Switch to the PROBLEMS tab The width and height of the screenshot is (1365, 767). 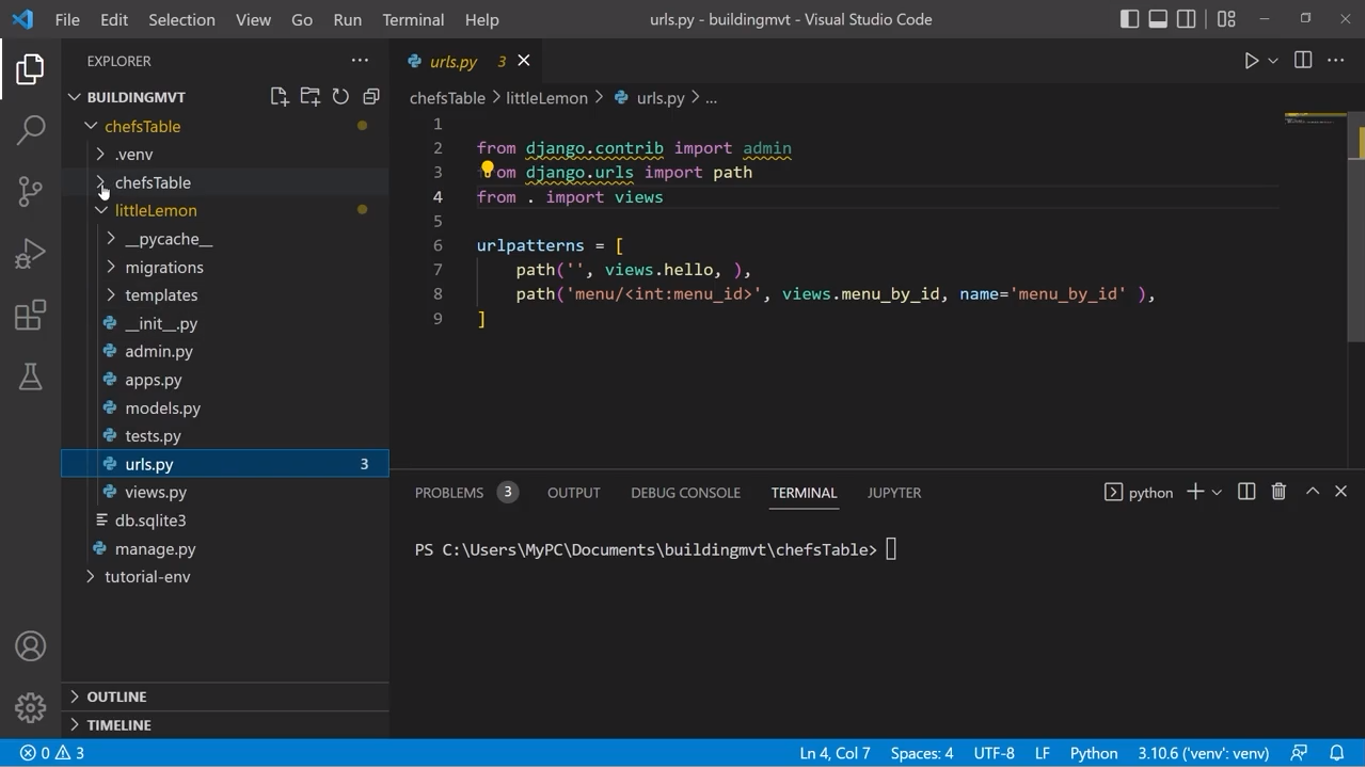point(449,492)
